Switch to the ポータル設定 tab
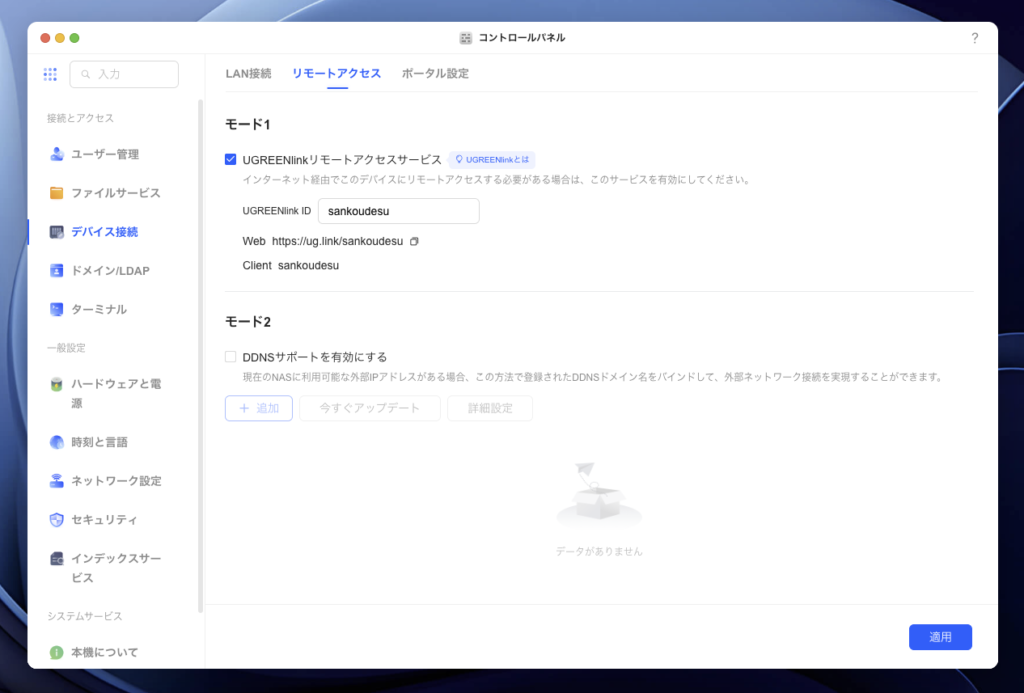 tap(435, 74)
